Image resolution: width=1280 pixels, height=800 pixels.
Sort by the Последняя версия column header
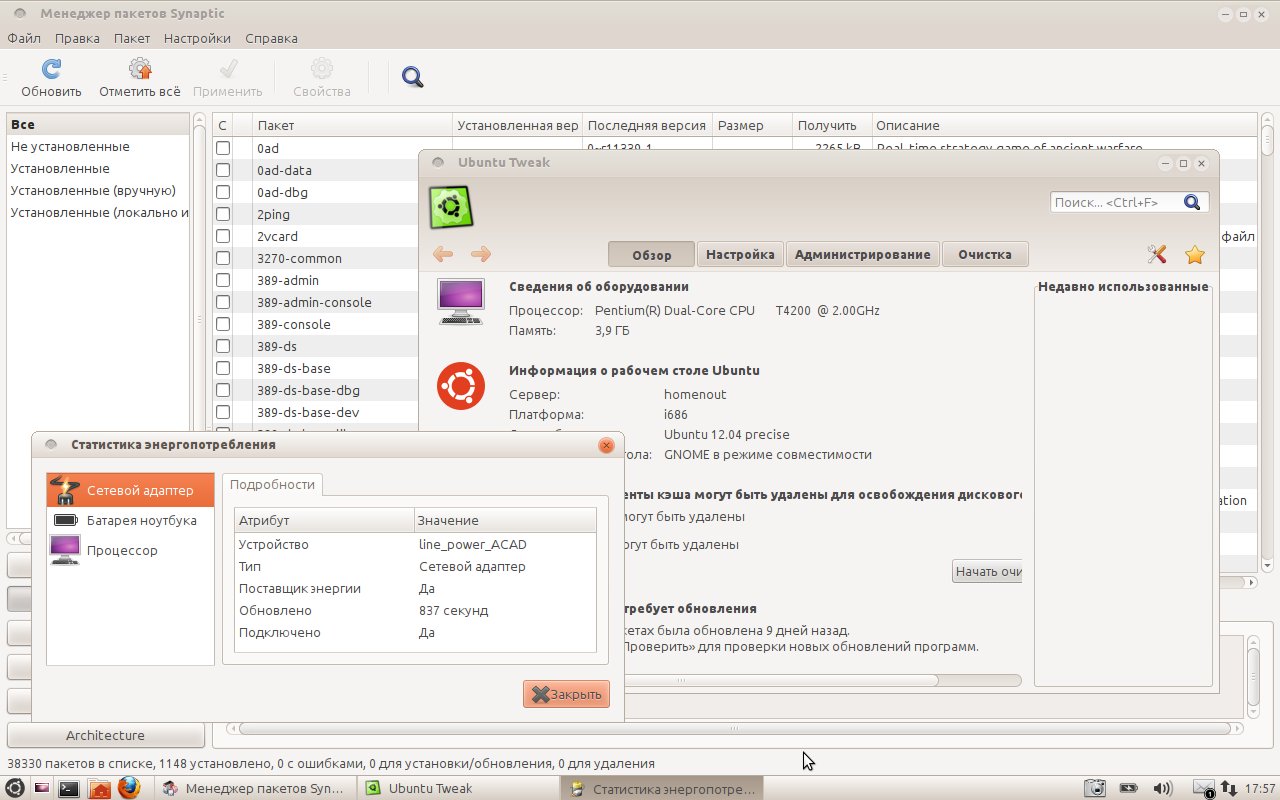[647, 125]
